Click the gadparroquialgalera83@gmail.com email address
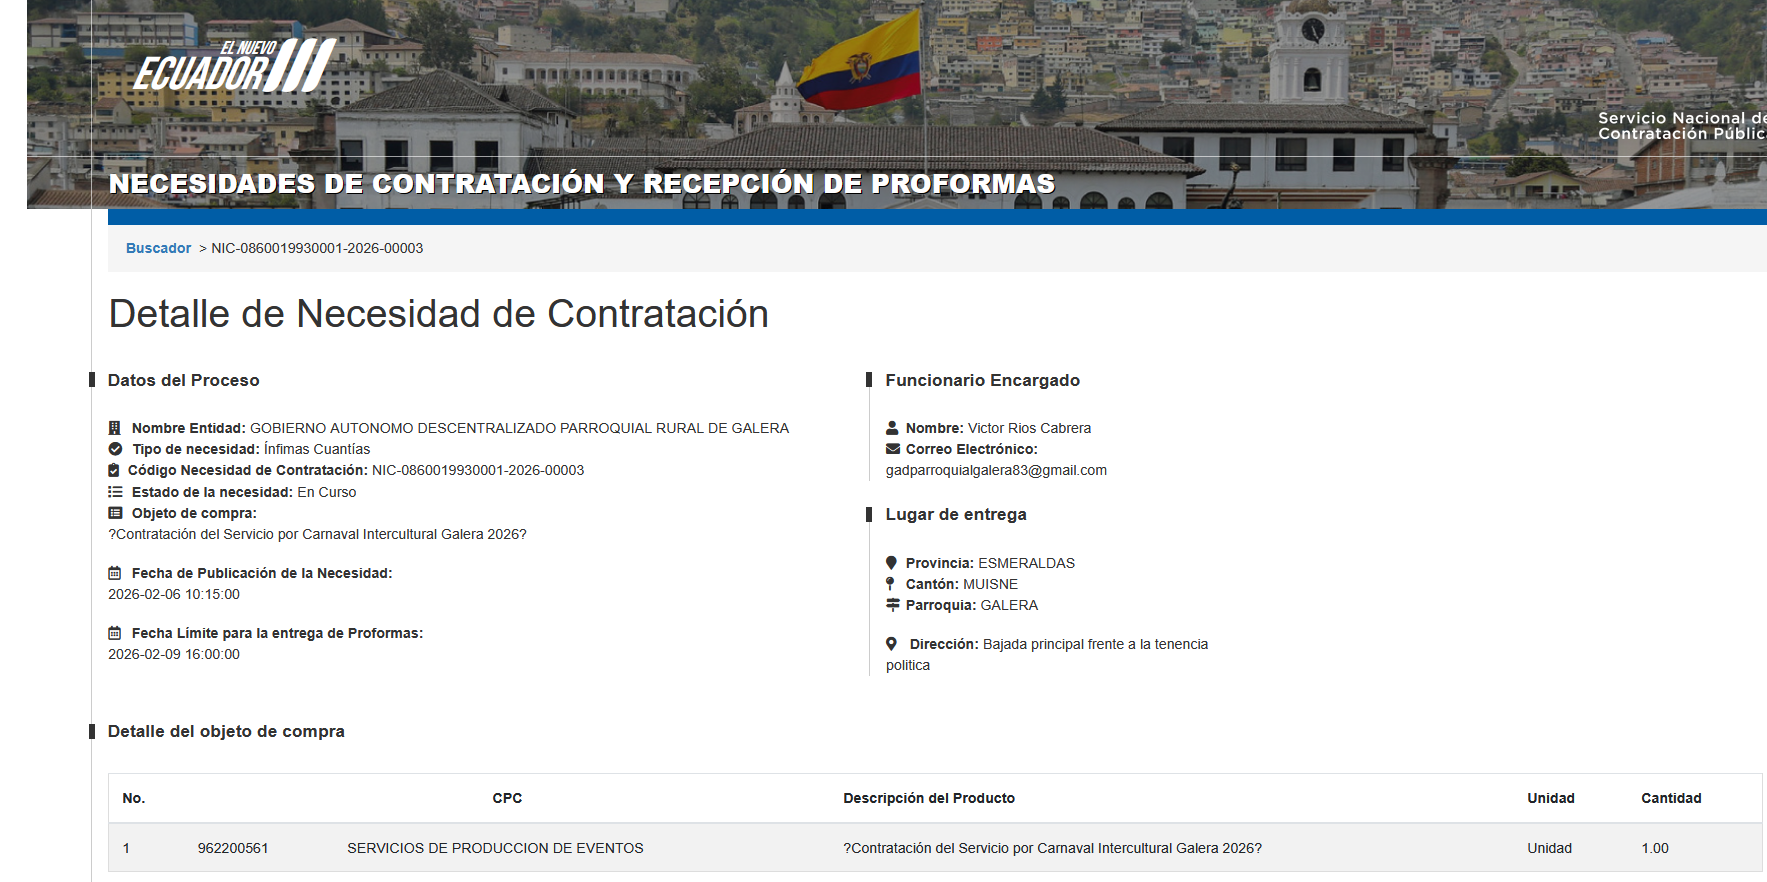Viewport: 1767px width, 882px height. (996, 470)
